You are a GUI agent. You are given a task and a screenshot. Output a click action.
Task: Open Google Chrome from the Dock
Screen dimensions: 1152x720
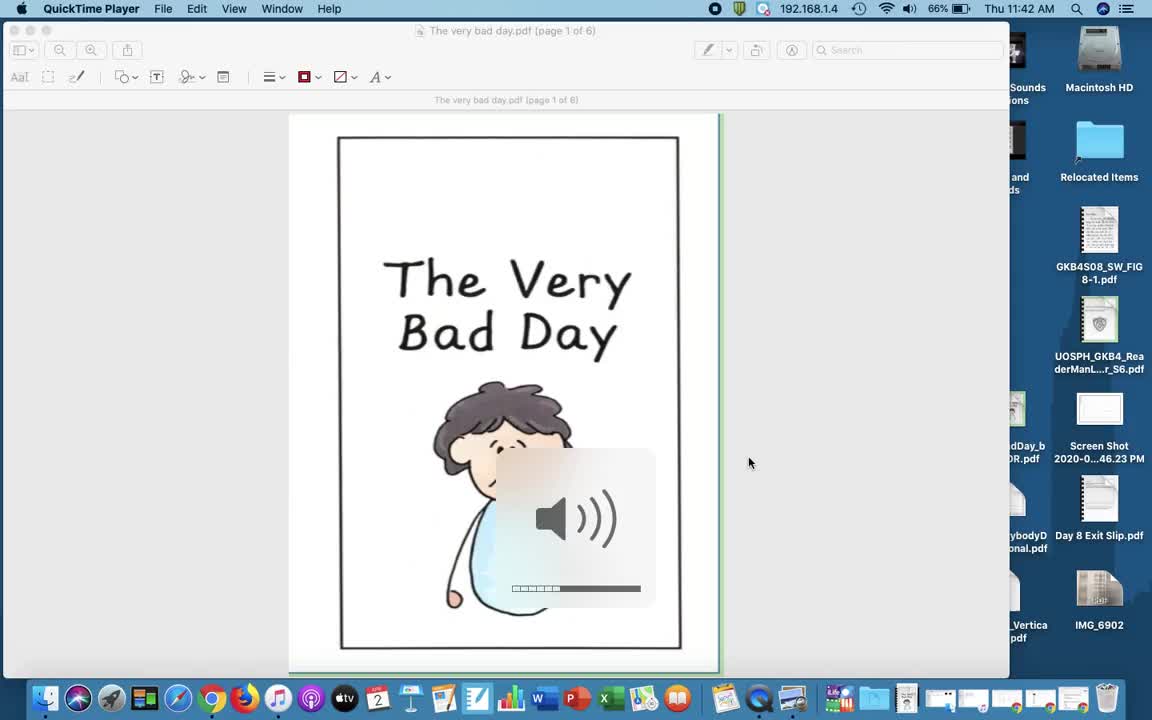tap(212, 698)
